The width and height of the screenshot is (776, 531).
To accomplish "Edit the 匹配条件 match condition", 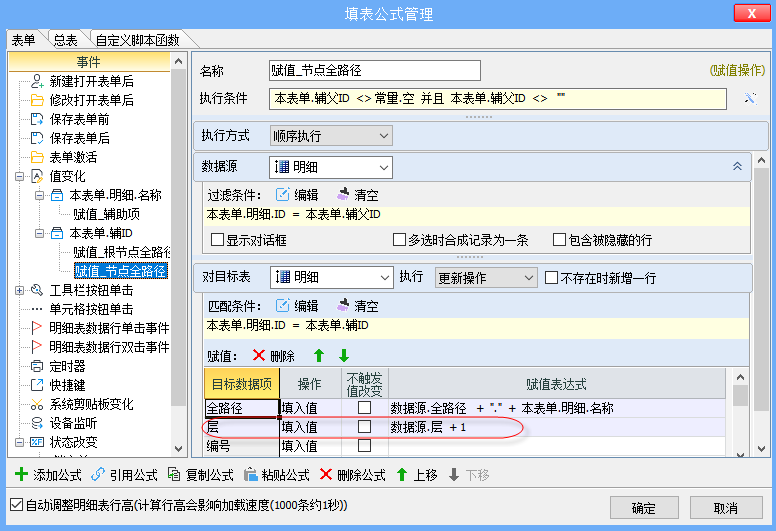I will 296,306.
